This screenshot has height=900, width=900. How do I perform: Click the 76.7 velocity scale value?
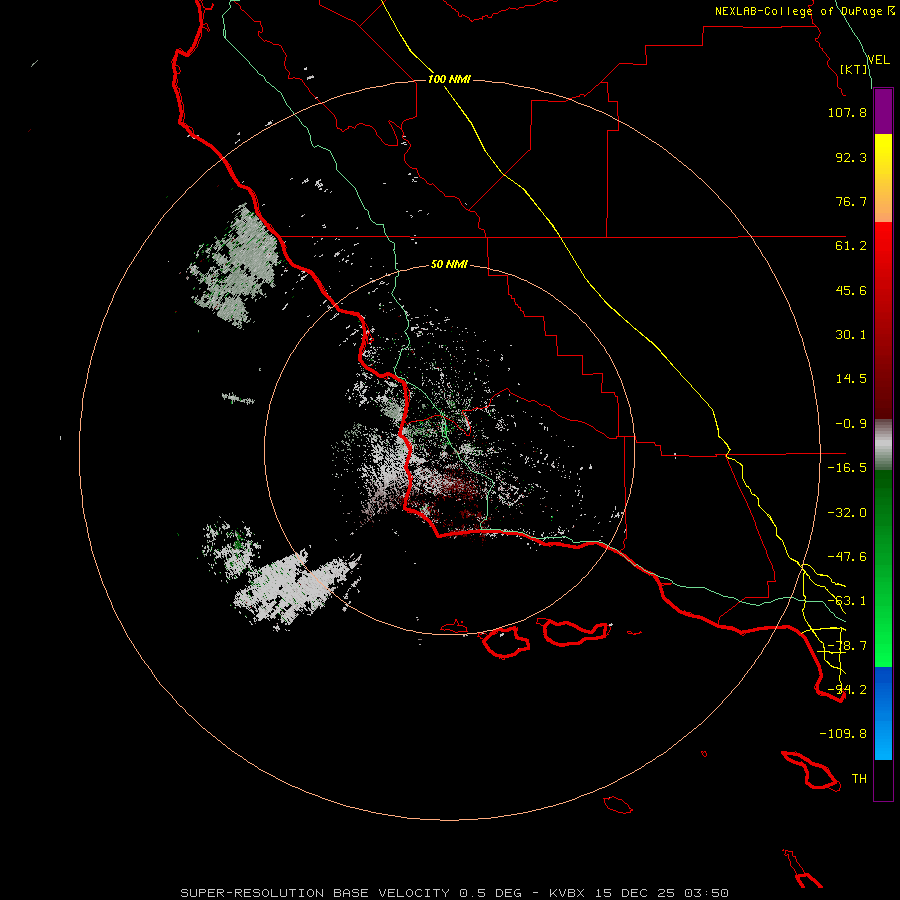click(851, 201)
